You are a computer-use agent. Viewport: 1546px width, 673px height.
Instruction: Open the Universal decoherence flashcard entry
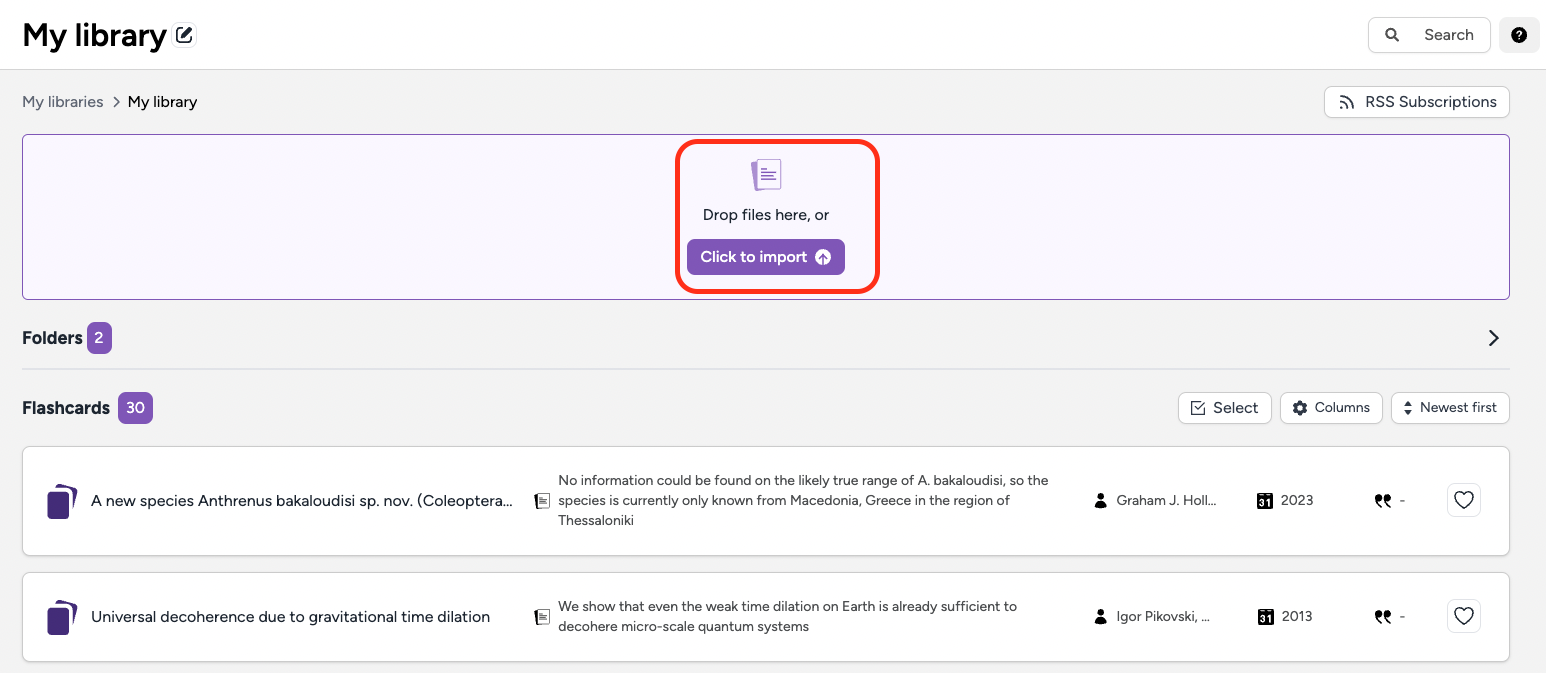click(x=290, y=616)
